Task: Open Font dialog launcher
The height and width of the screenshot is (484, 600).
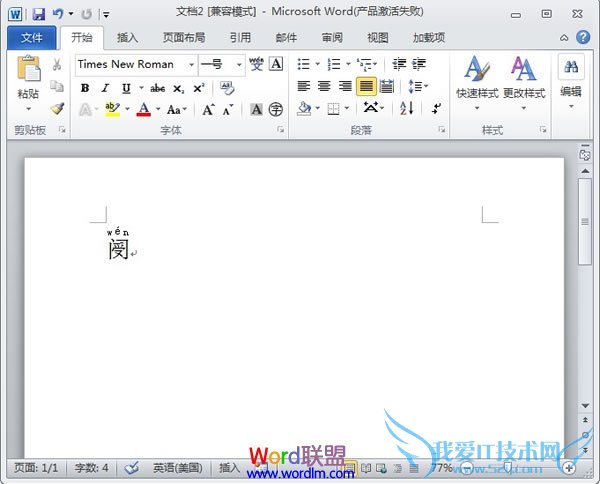Action: click(x=280, y=130)
